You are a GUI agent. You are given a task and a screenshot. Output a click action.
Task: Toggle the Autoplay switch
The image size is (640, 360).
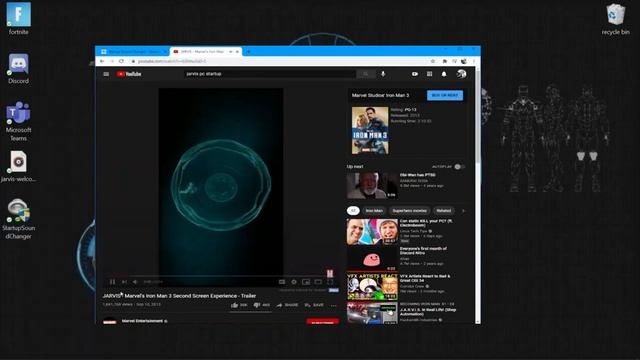pyautogui.click(x=459, y=167)
